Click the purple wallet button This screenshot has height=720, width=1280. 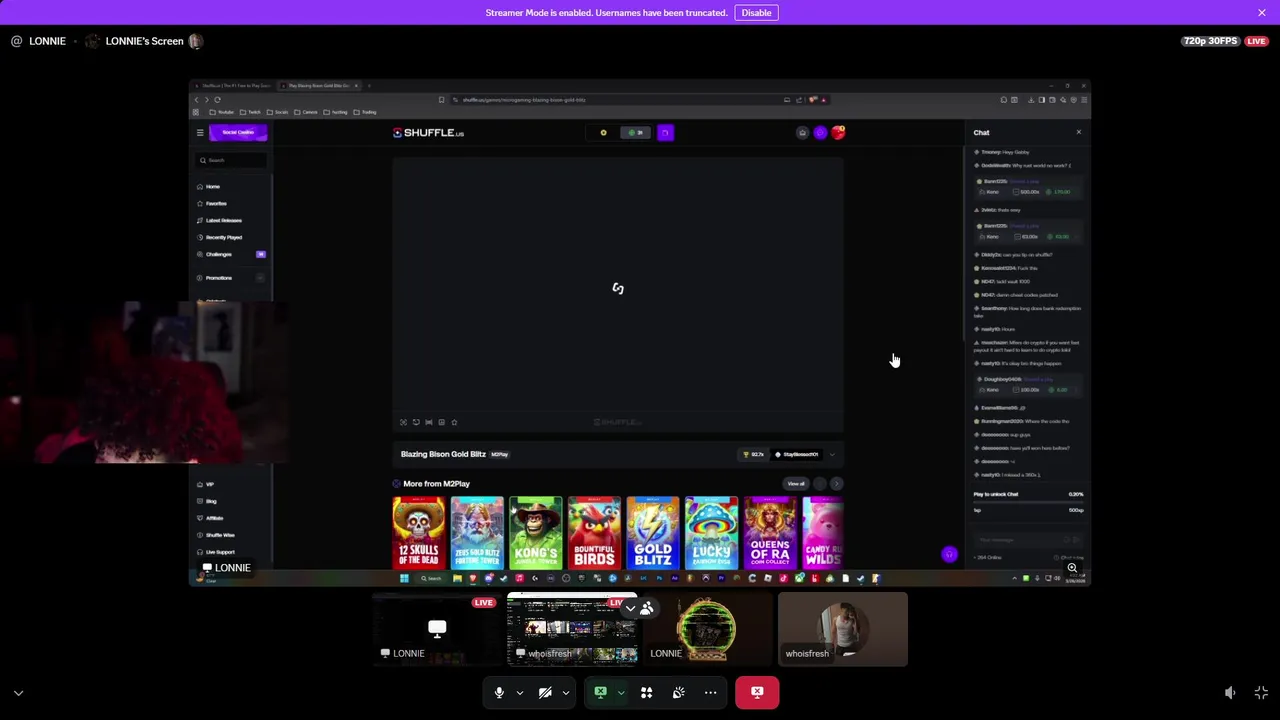click(665, 132)
